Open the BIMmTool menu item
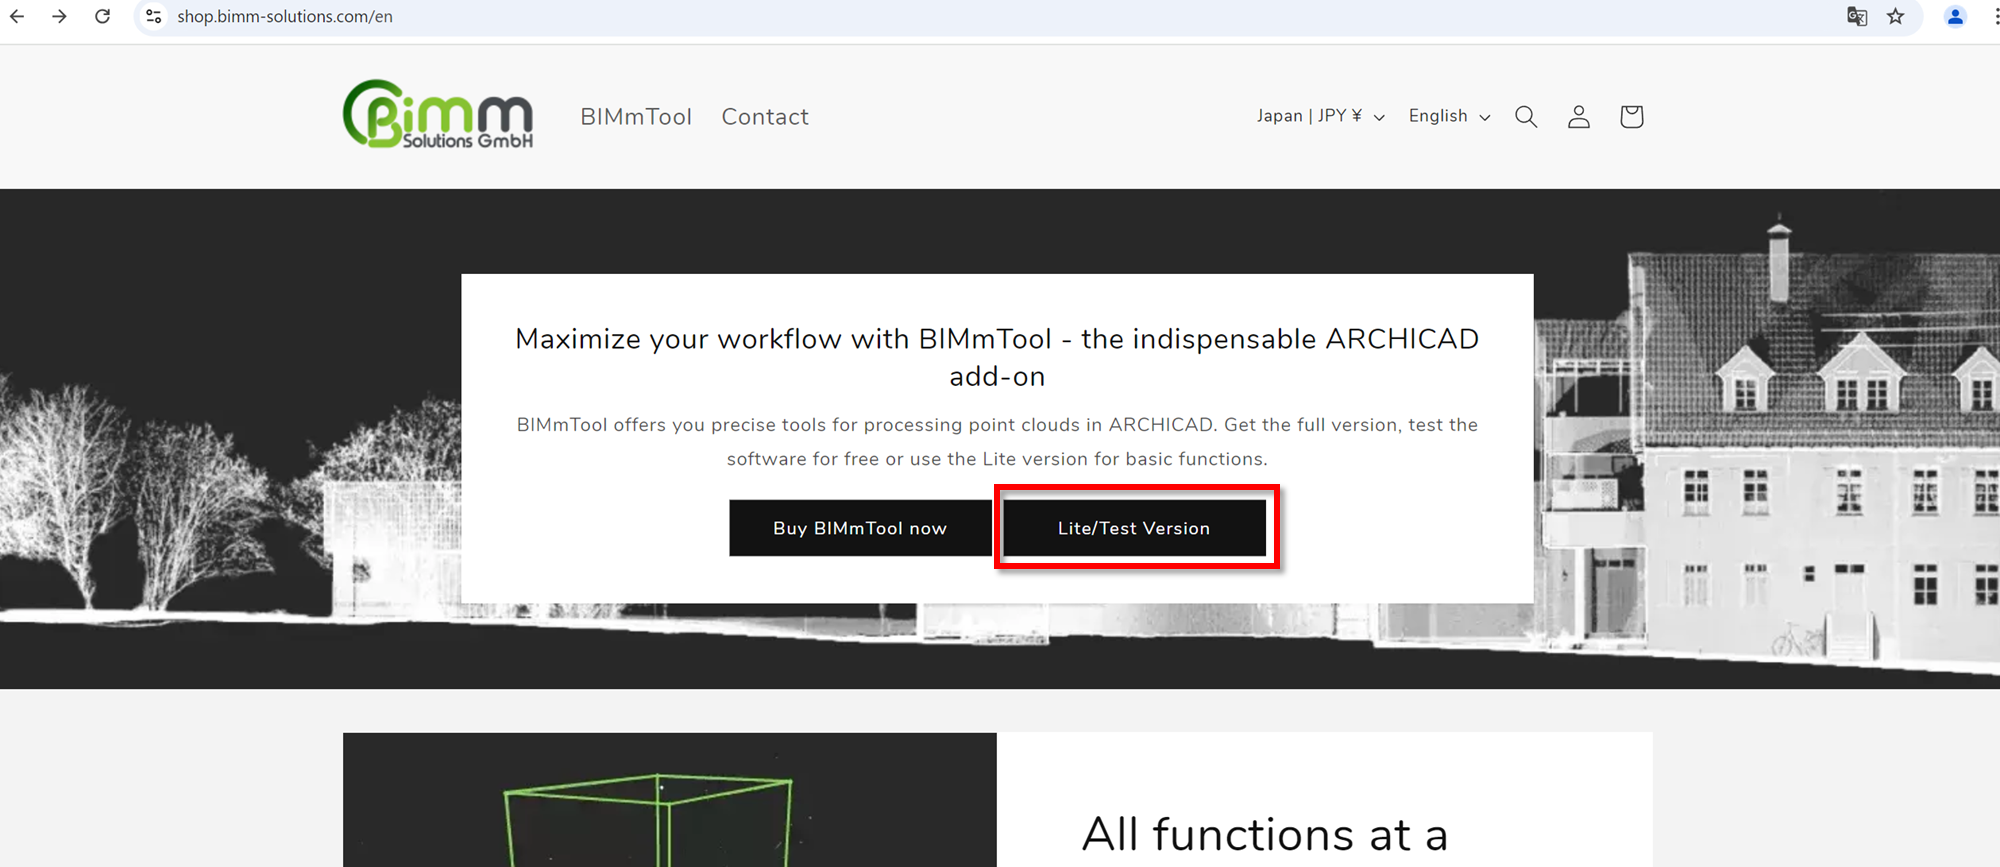The image size is (2000, 867). point(636,117)
